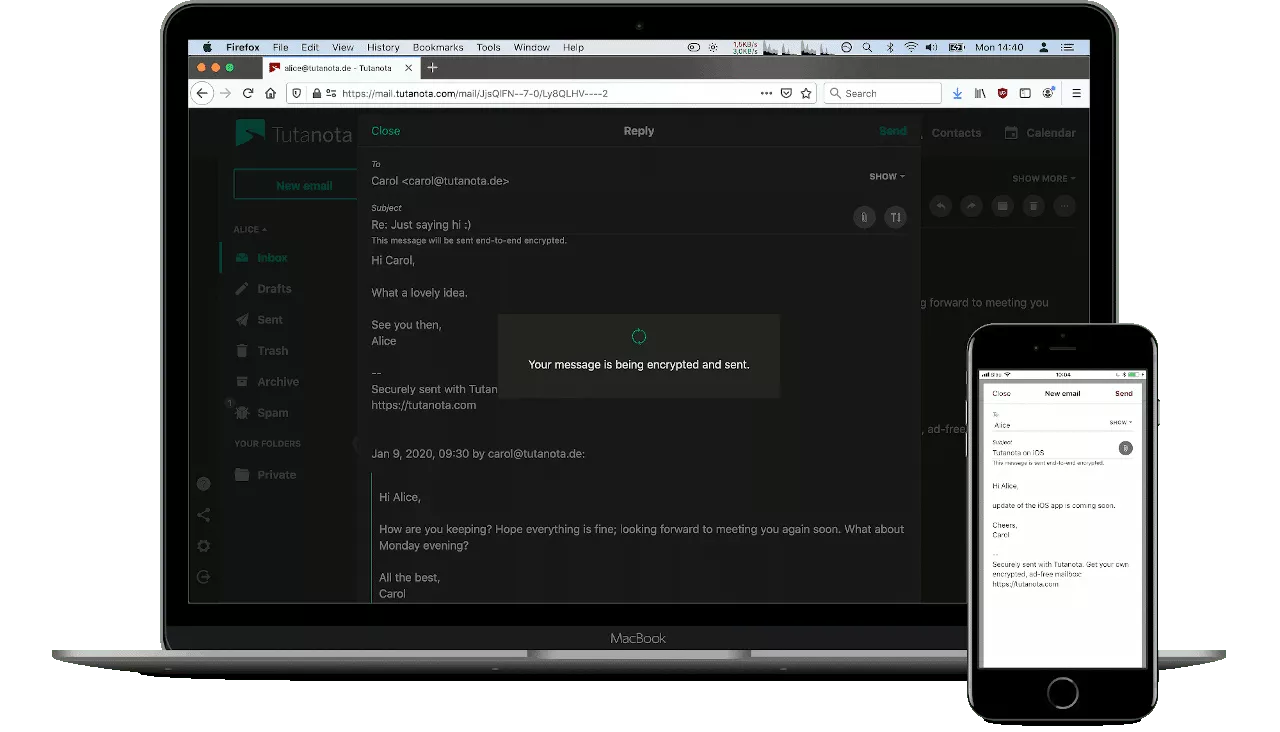This screenshot has width=1280, height=732.
Task: Click the forward arrow icon in mail view
Action: pos(971,206)
